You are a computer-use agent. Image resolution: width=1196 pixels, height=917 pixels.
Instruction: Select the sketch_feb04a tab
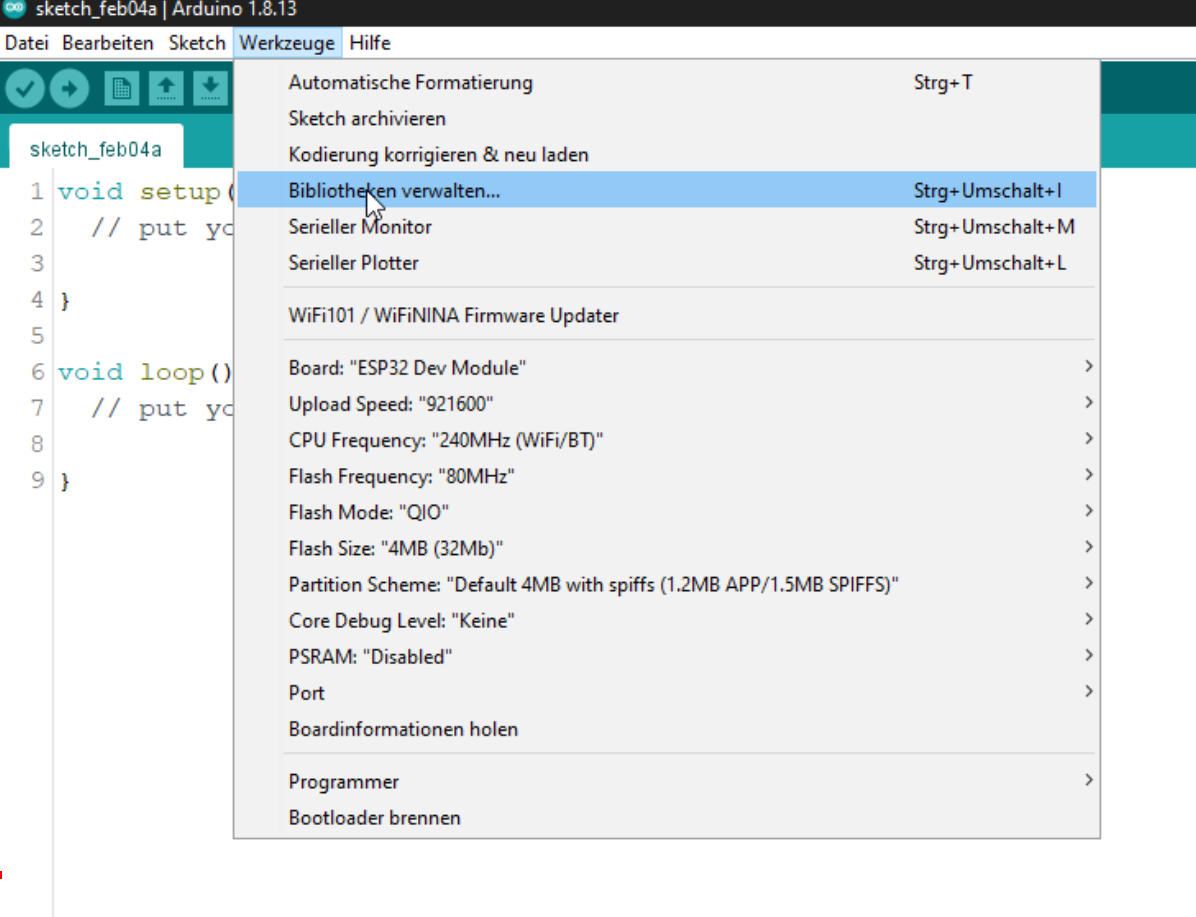click(x=95, y=150)
